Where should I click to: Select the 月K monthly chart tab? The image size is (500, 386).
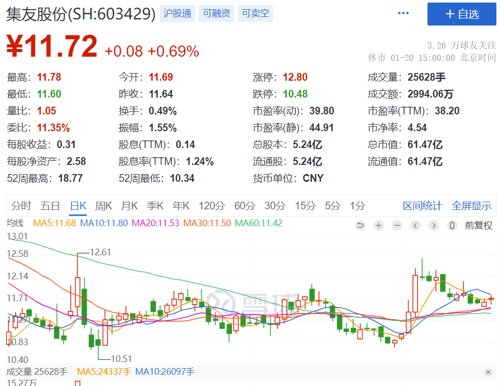(x=129, y=206)
